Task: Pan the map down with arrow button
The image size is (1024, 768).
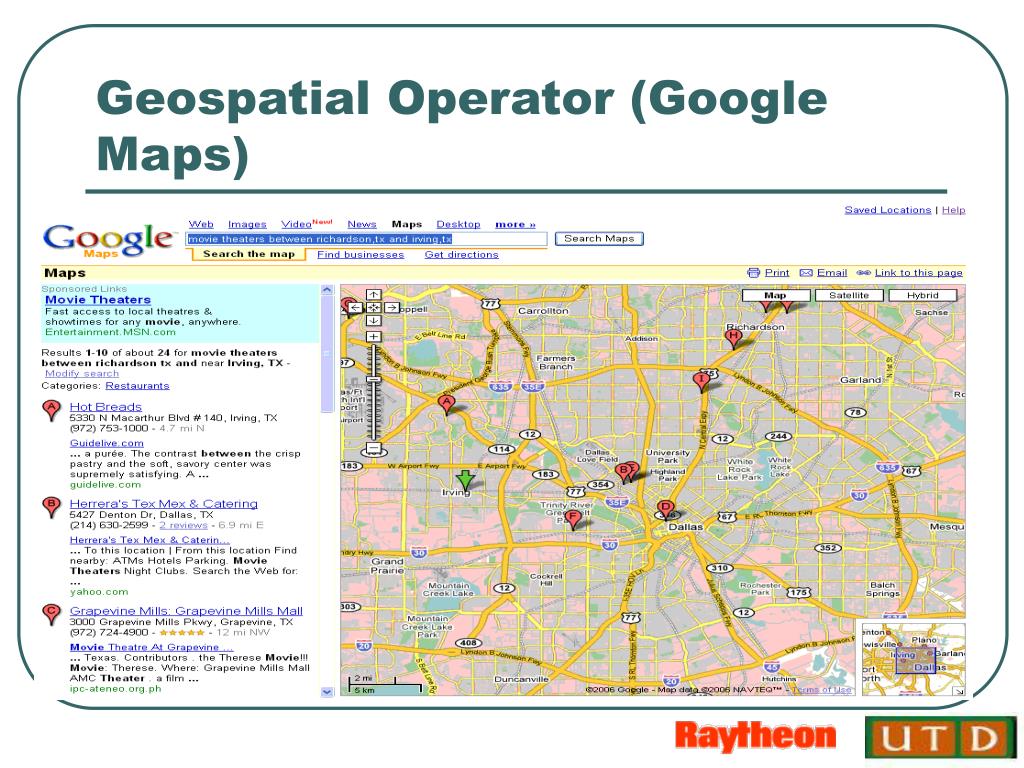Action: 373,320
